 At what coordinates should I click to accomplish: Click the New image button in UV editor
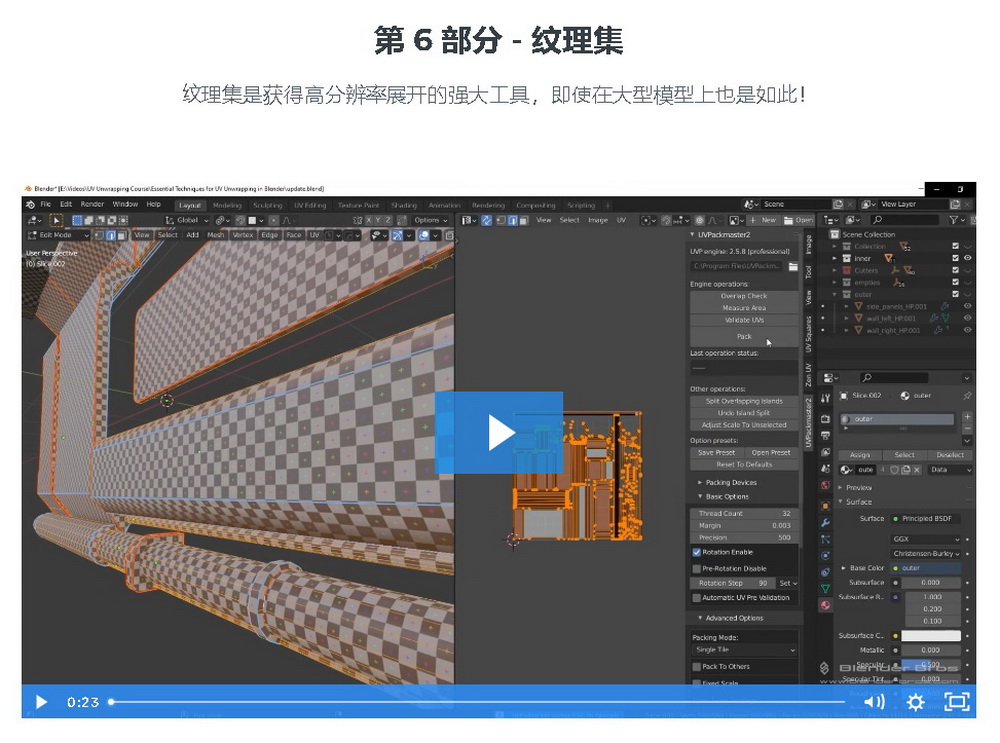(x=763, y=220)
